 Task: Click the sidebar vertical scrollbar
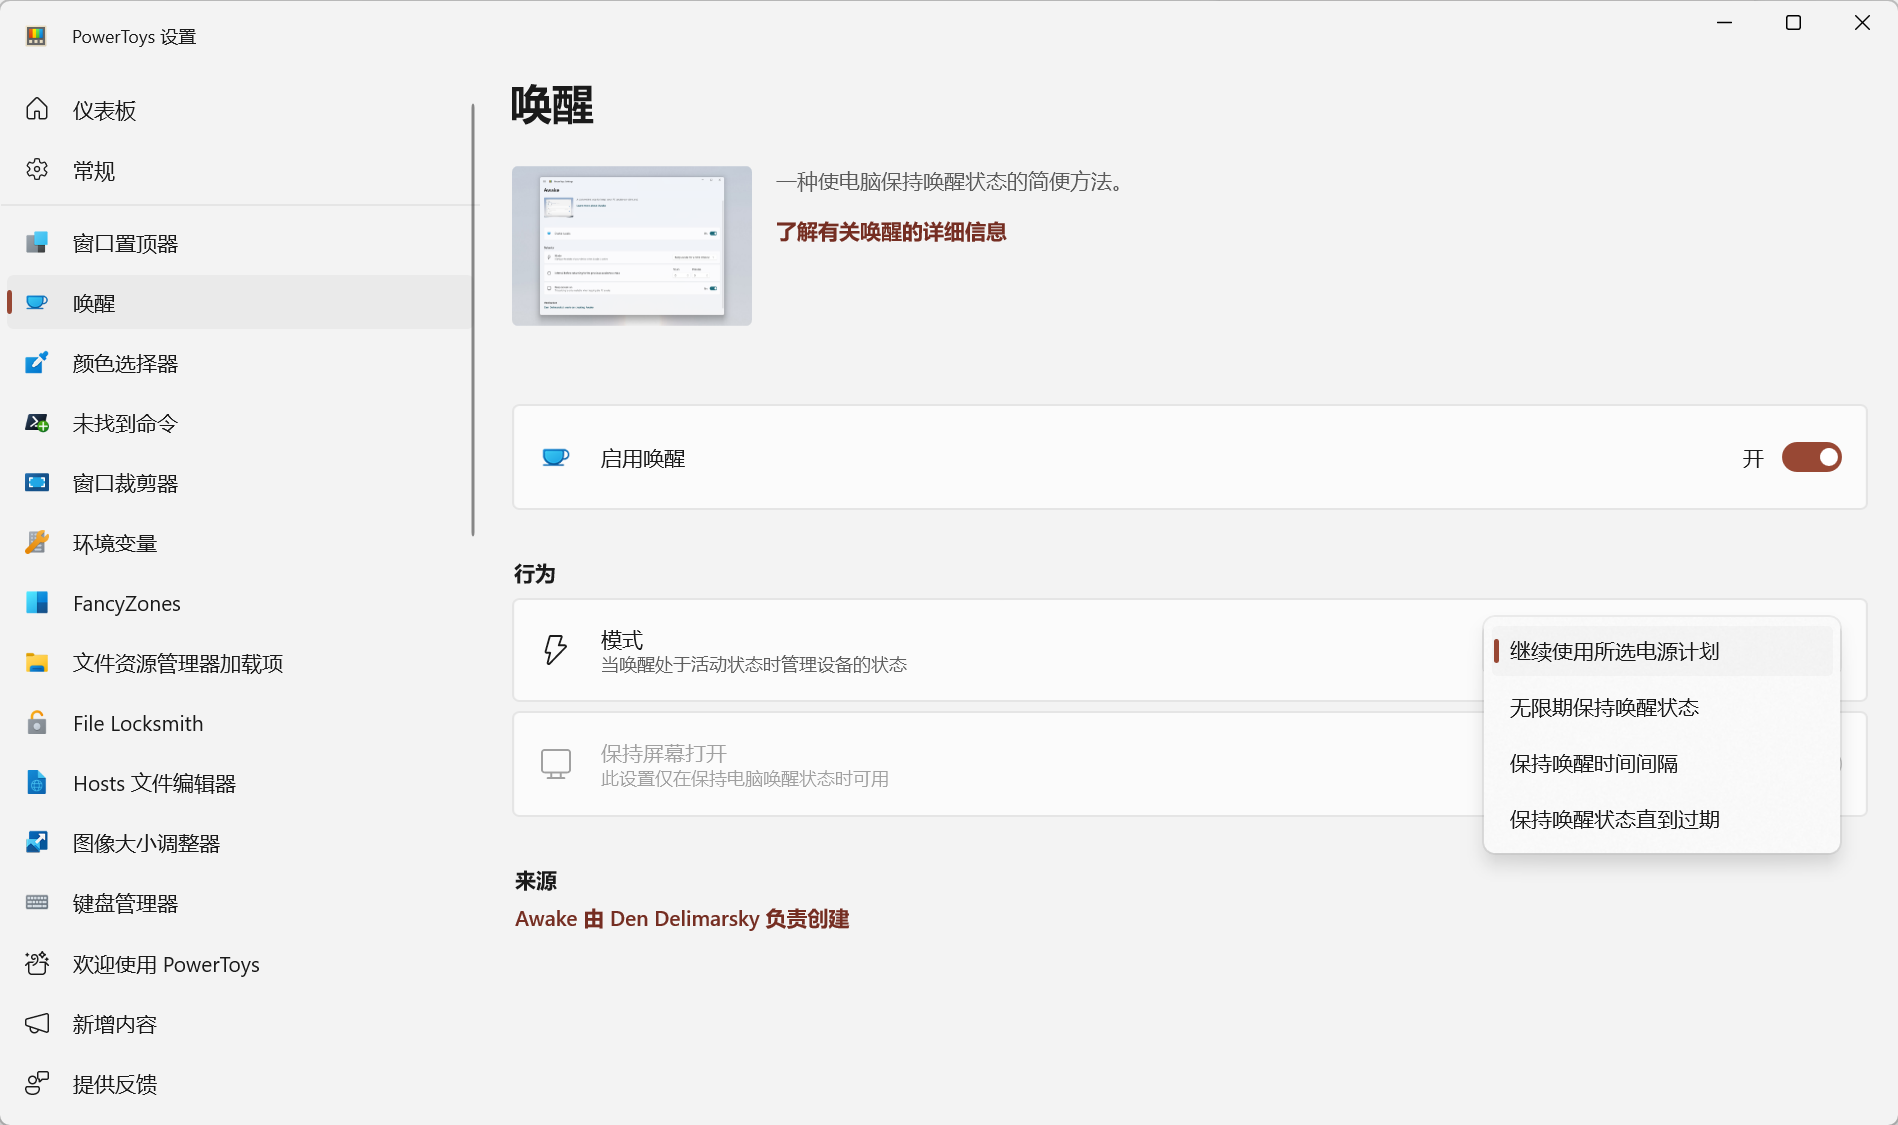click(473, 320)
